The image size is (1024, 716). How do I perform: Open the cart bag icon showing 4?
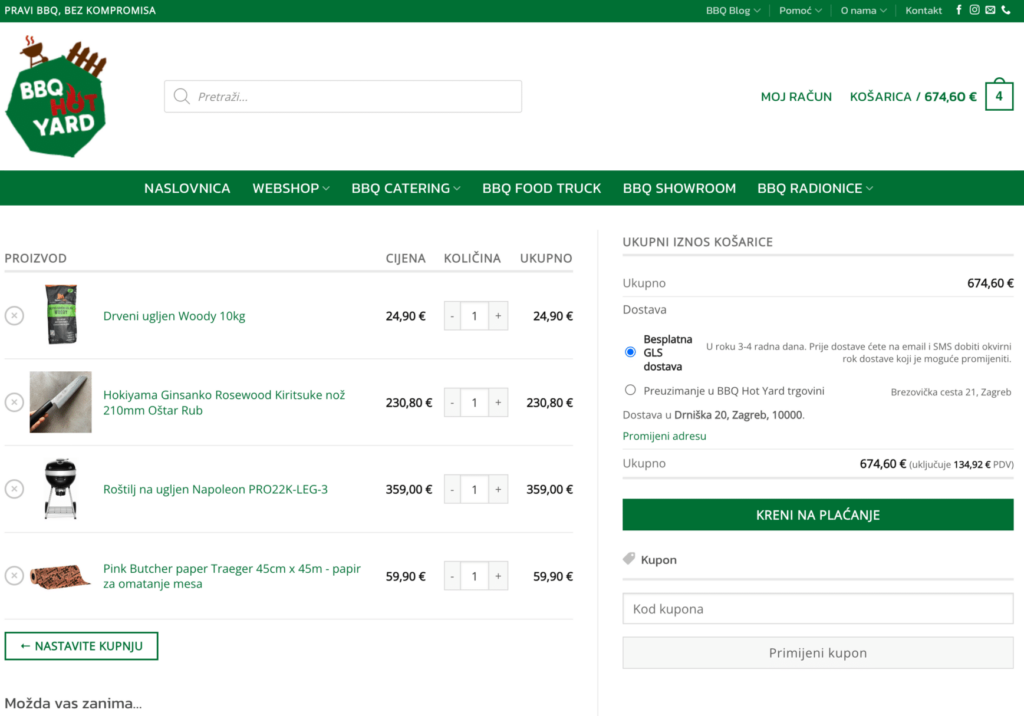pos(999,95)
